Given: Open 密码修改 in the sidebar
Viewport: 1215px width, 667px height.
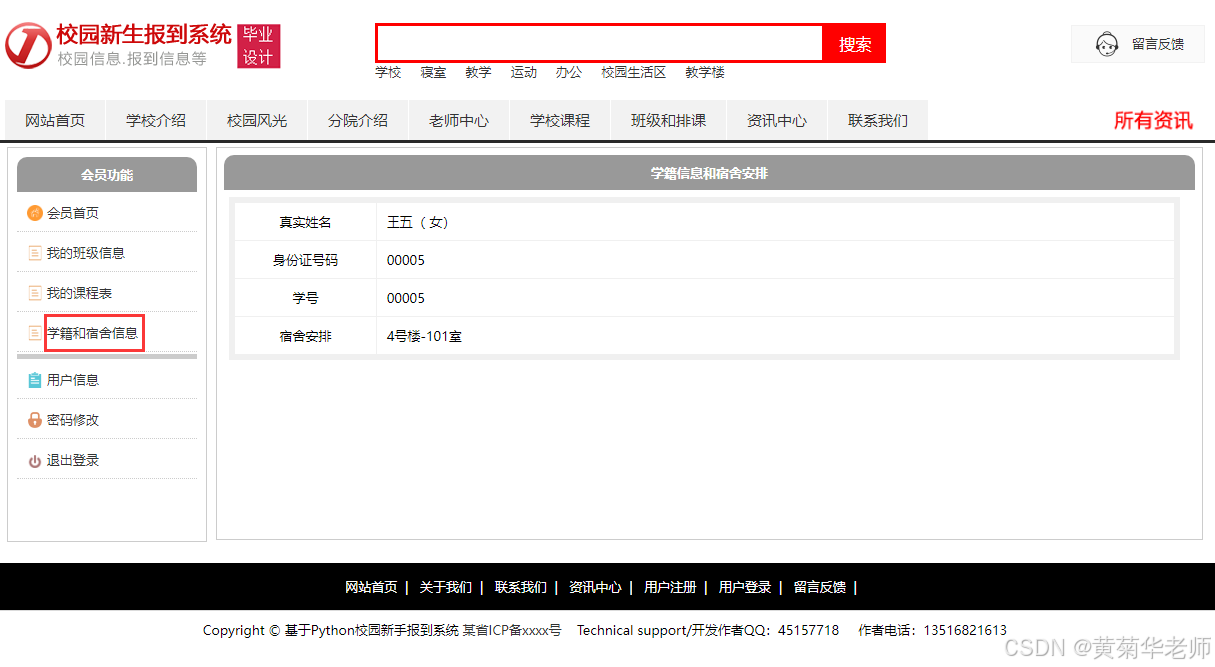Looking at the screenshot, I should click(73, 420).
